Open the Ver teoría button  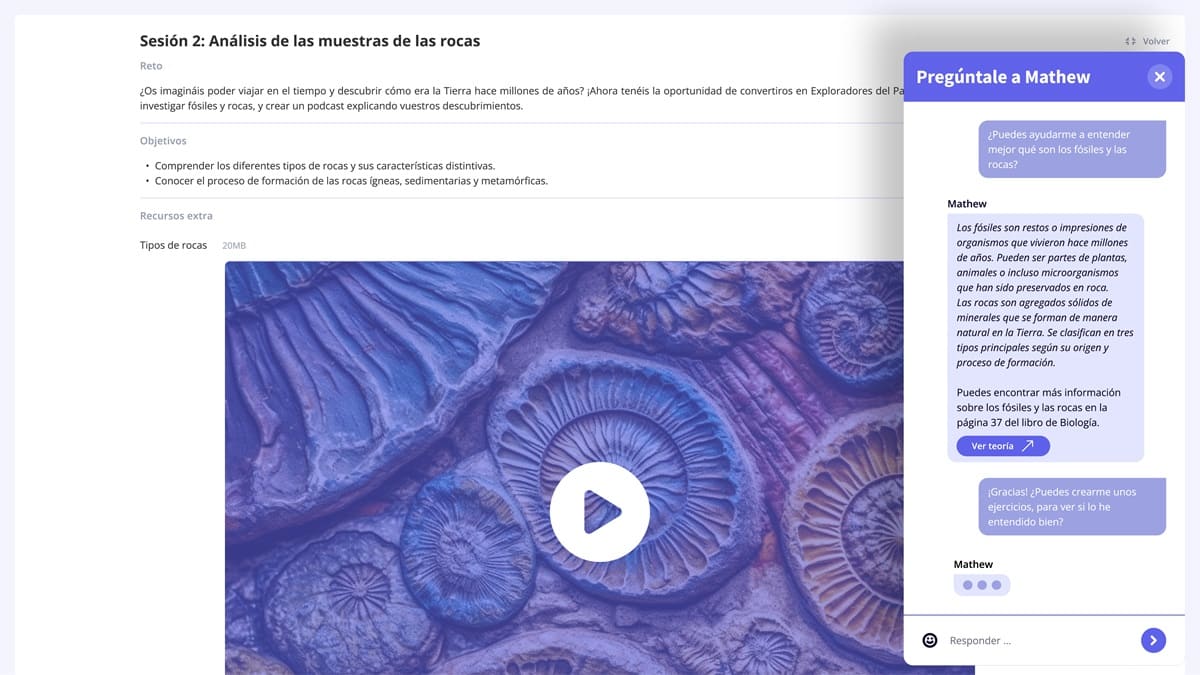[x=1002, y=446]
